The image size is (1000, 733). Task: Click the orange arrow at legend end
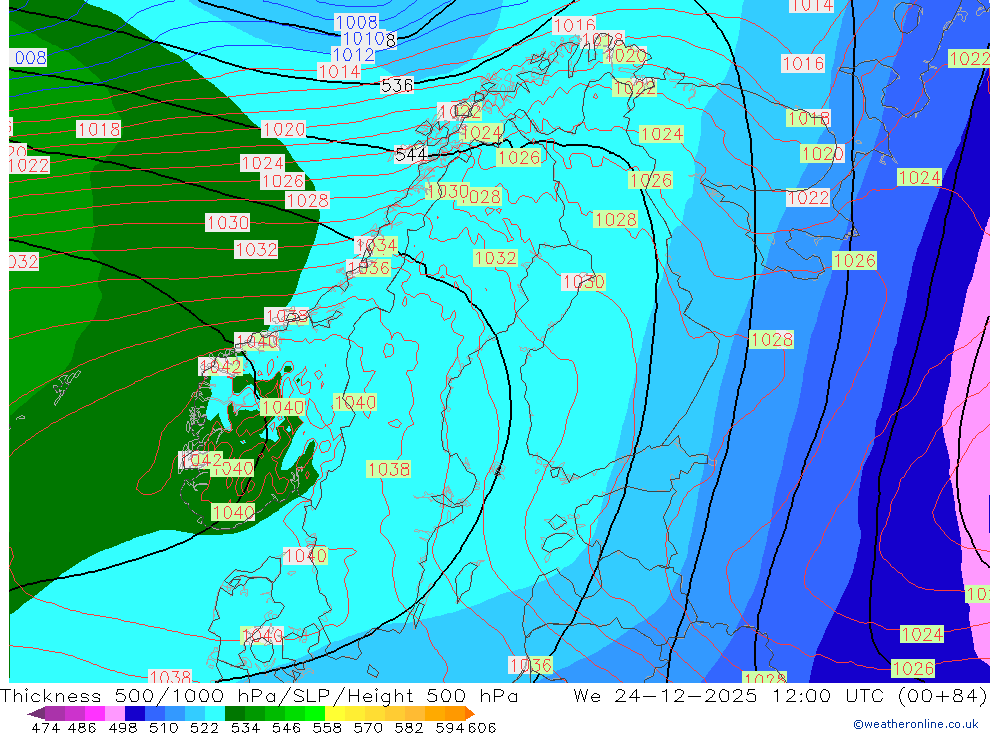[470, 713]
